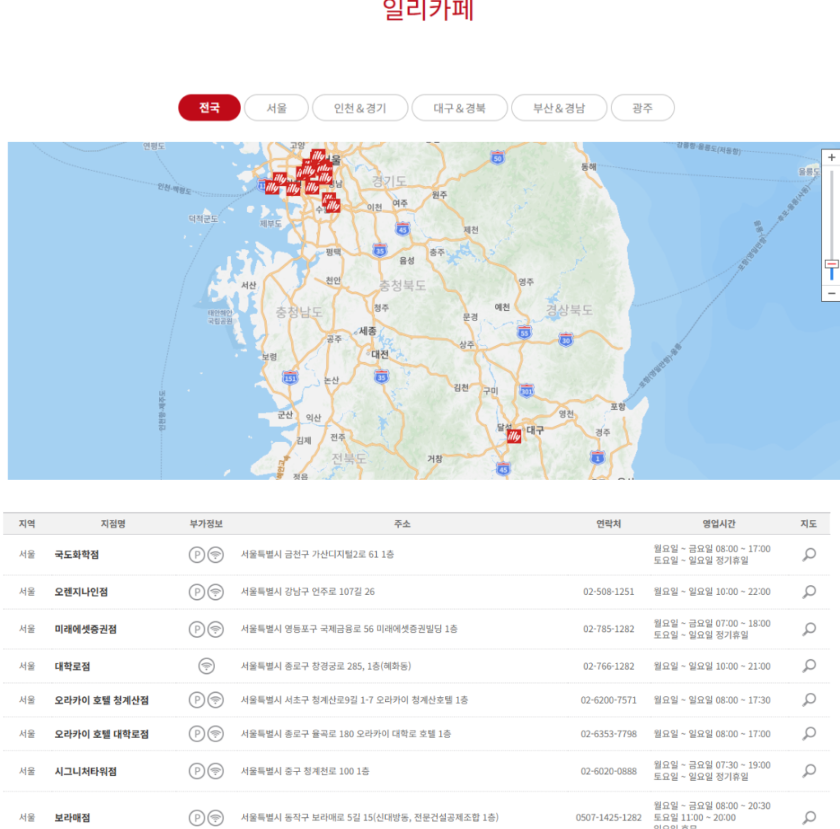840x829 pixels.
Task: Click the store name 대학로점
Action: pyautogui.click(x=72, y=667)
